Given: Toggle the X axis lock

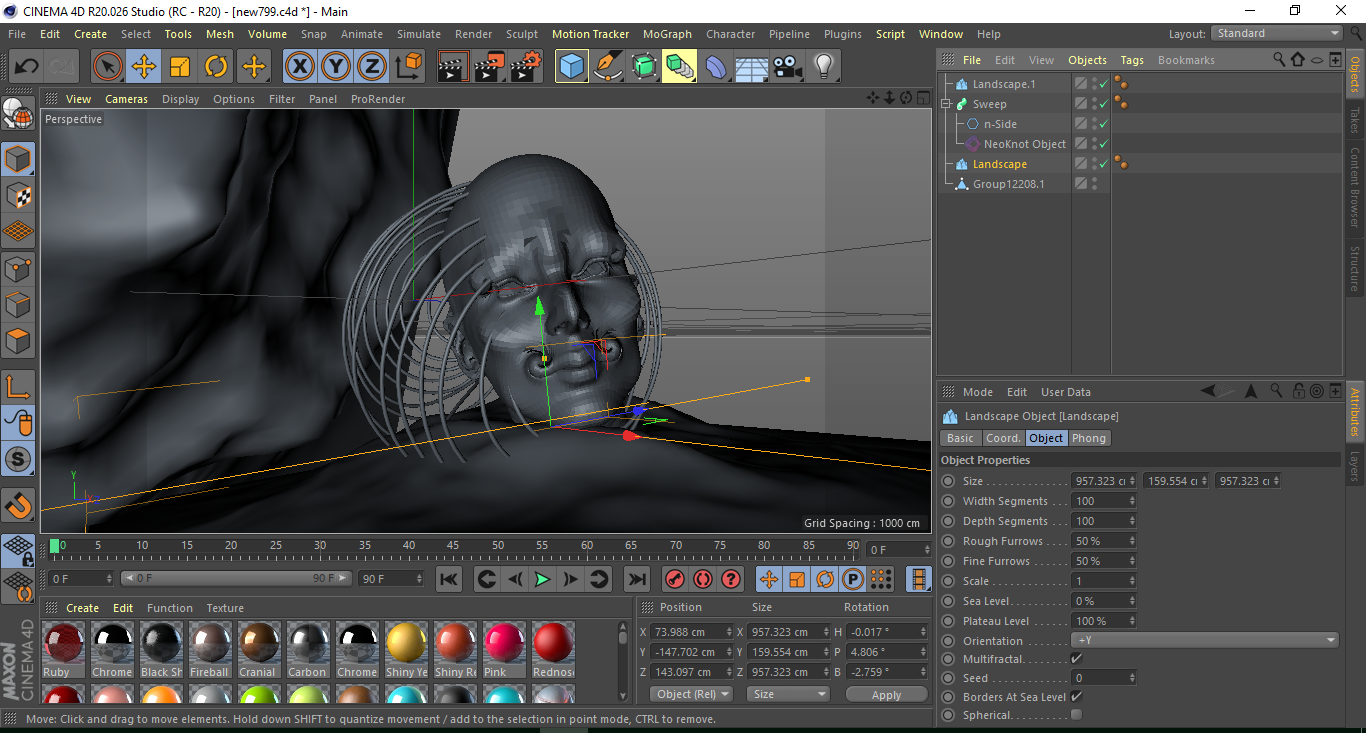Looking at the screenshot, I should 299,67.
